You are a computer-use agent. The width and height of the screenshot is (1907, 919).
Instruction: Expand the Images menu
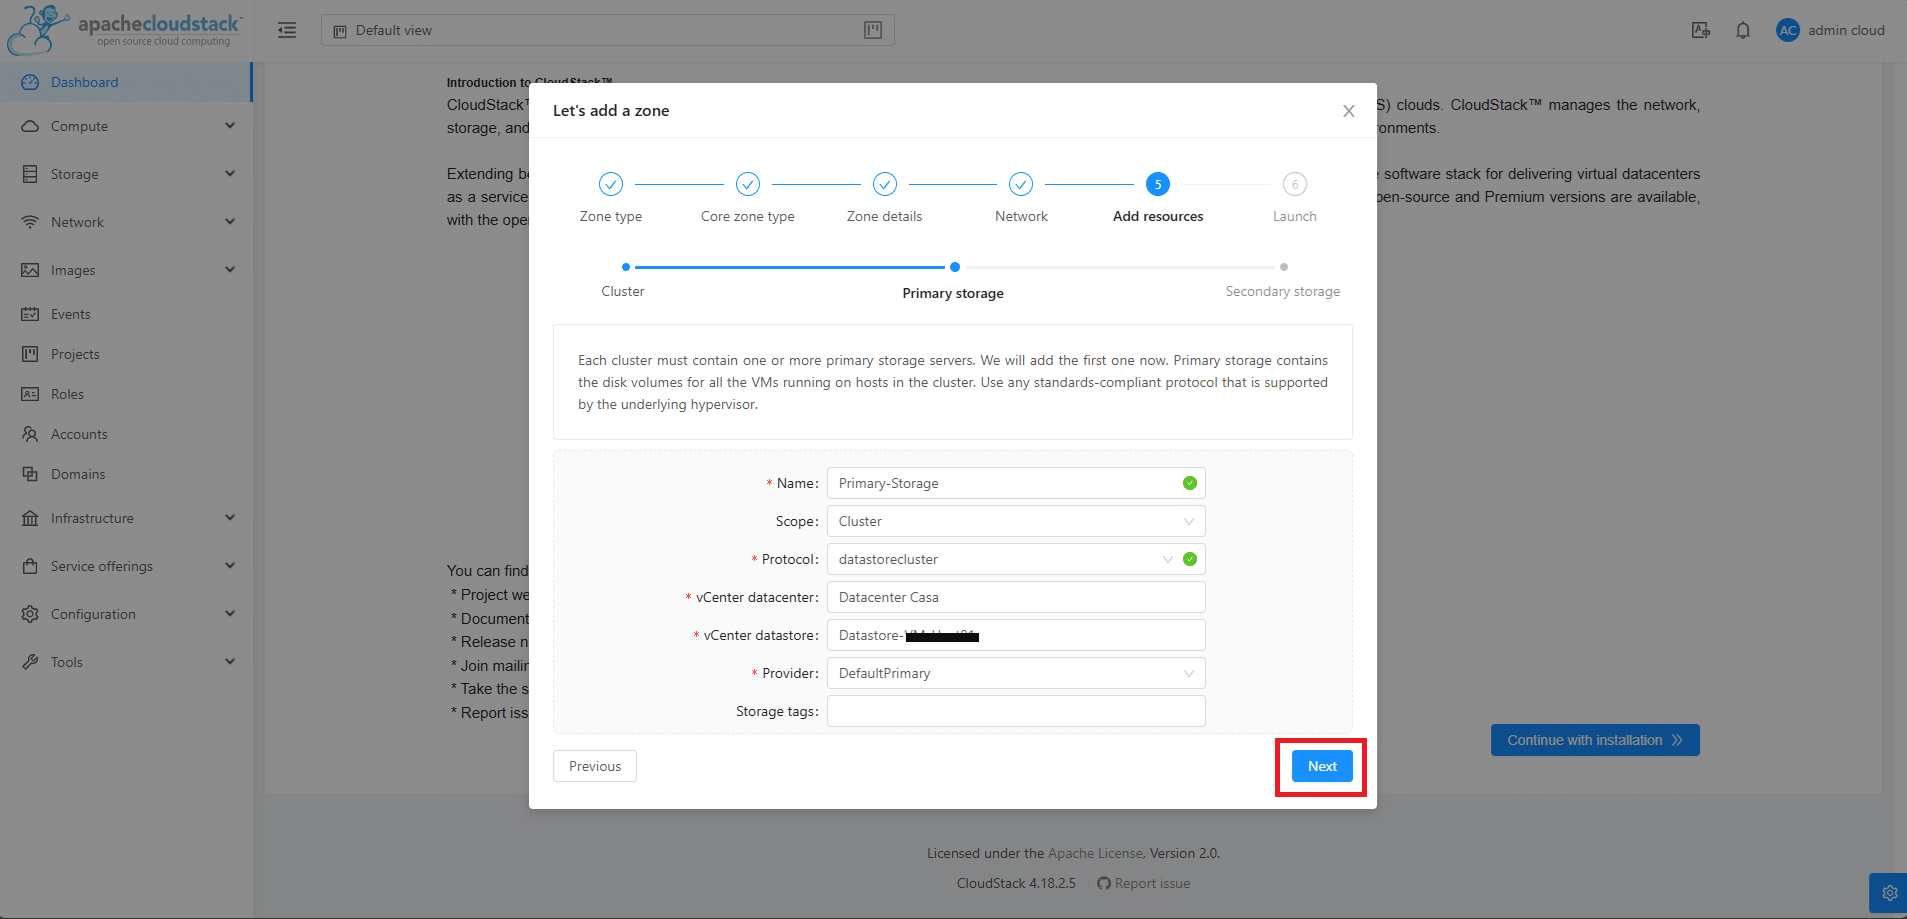point(126,270)
